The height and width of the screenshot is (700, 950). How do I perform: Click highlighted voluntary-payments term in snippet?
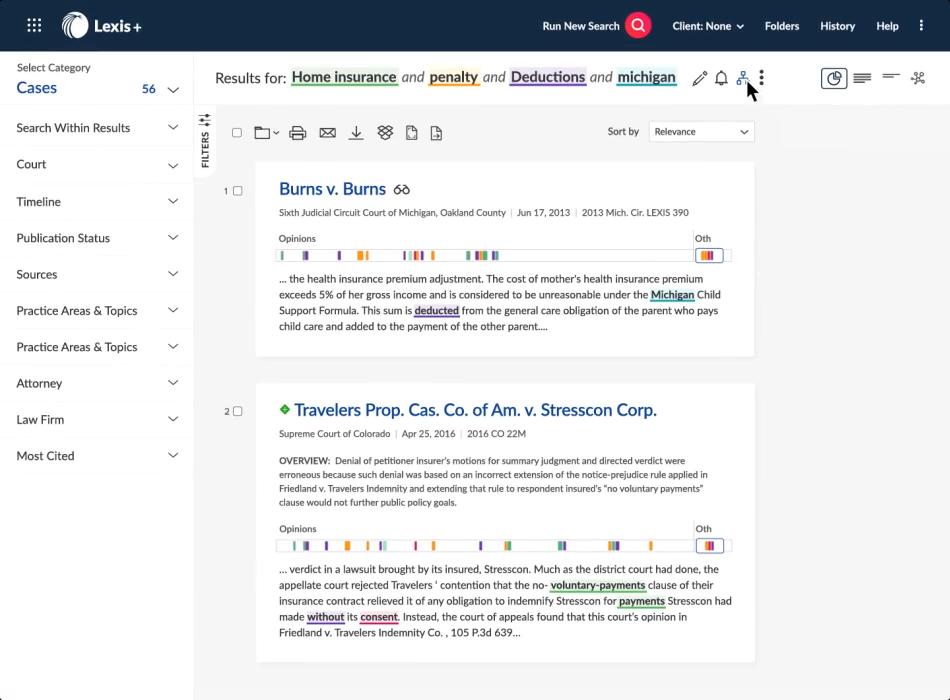pyautogui.click(x=597, y=585)
